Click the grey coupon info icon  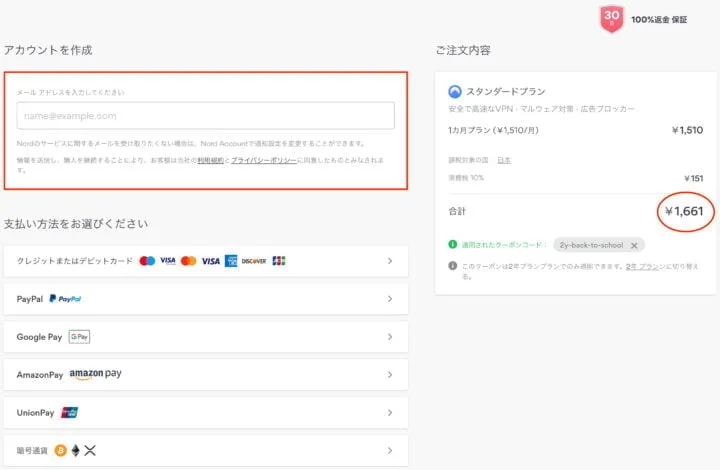454,266
